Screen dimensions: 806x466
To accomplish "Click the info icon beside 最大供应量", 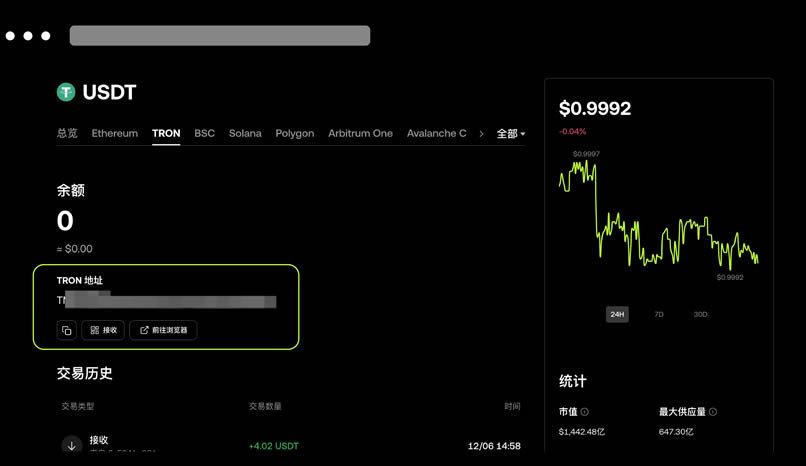I will tap(713, 412).
